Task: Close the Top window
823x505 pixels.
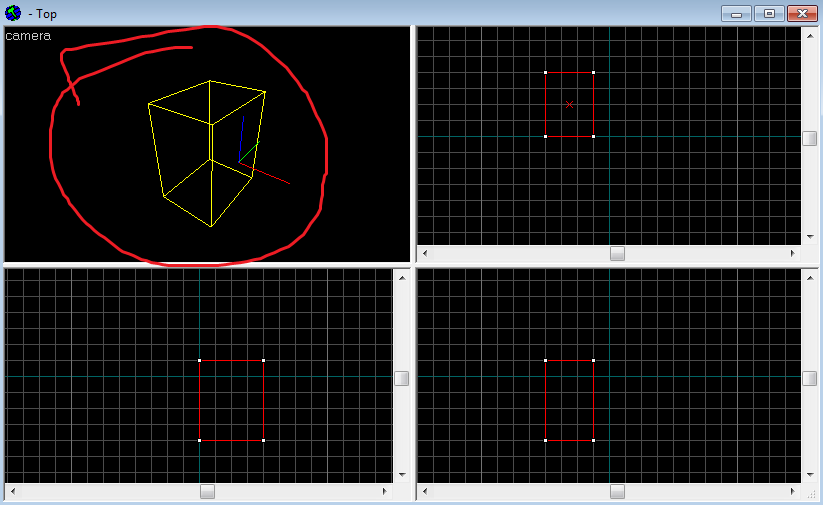Action: tap(802, 14)
